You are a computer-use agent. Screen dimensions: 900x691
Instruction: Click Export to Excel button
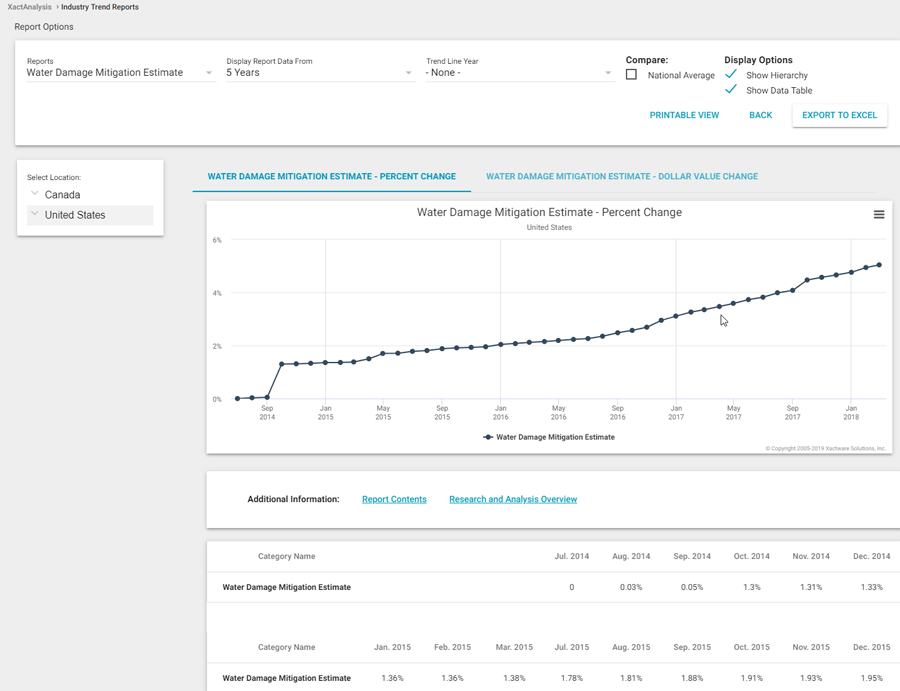[x=839, y=115]
